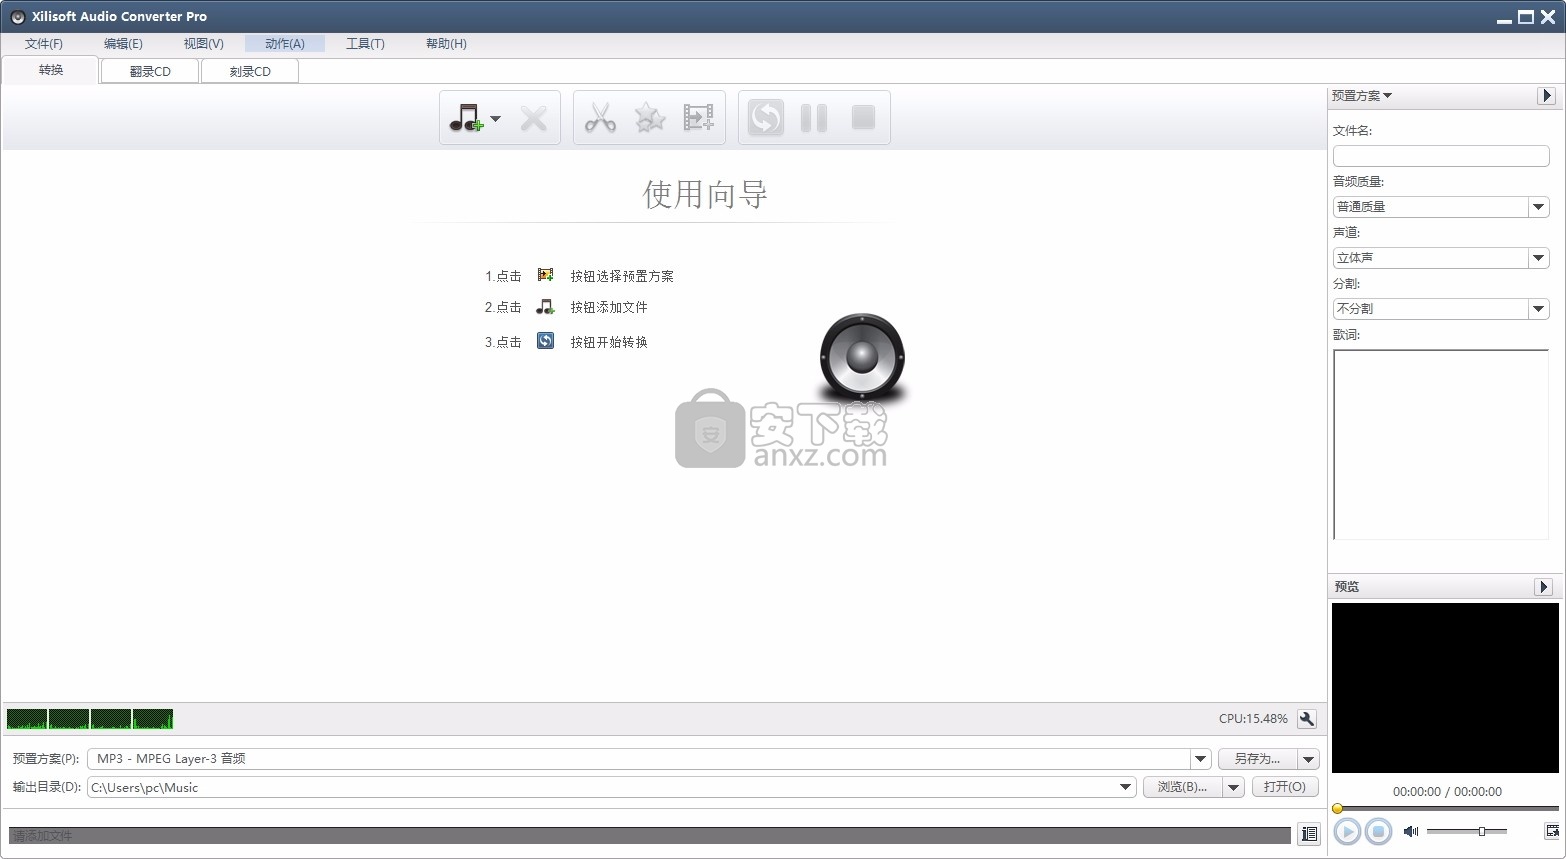Start conversion with the convert toolbar icon
1566x859 pixels.
[x=766, y=118]
